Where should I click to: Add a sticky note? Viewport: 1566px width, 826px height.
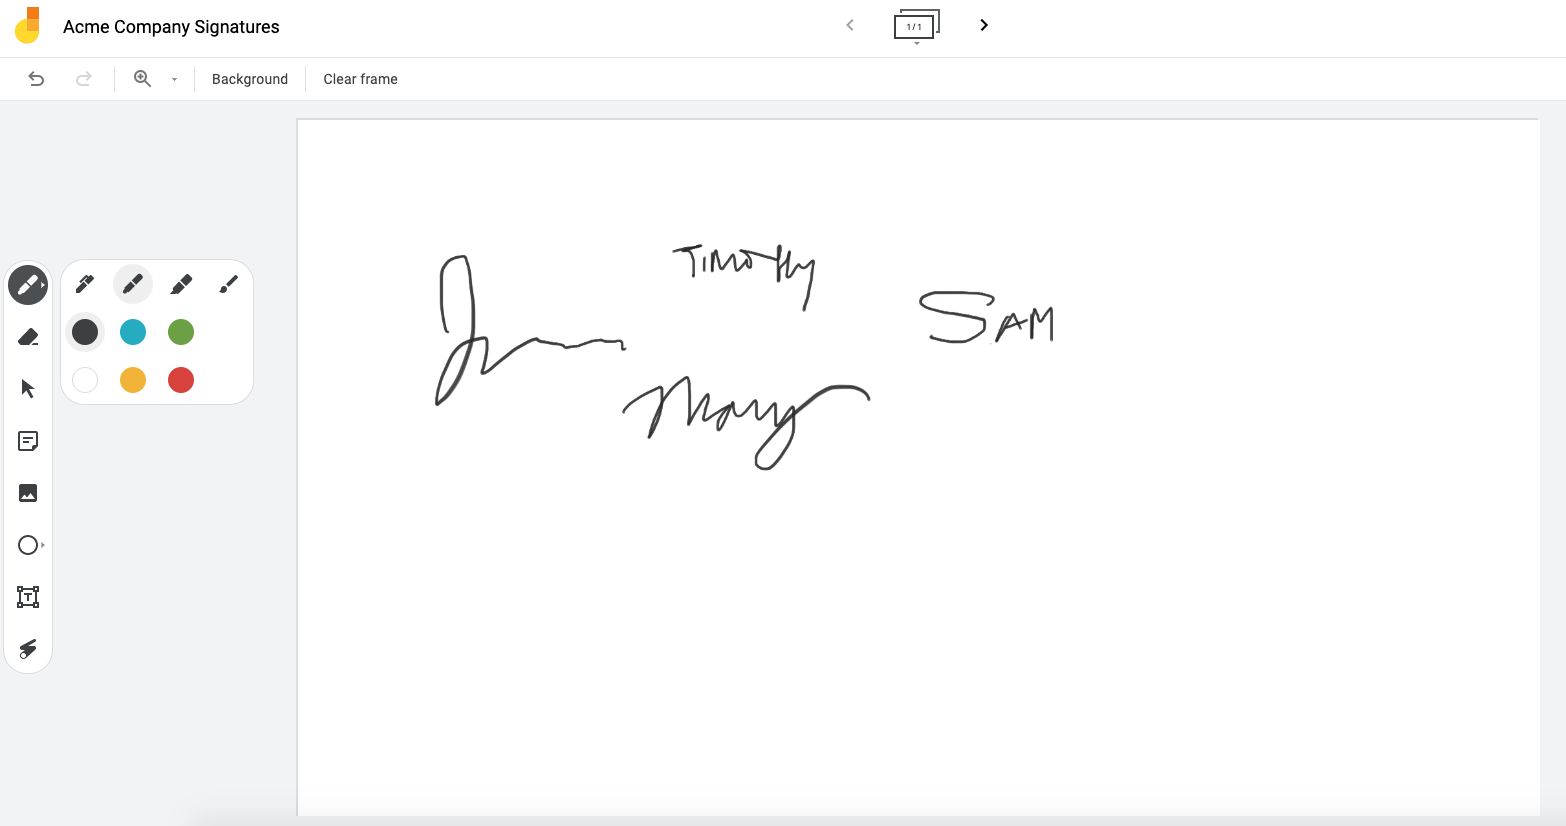coord(28,441)
